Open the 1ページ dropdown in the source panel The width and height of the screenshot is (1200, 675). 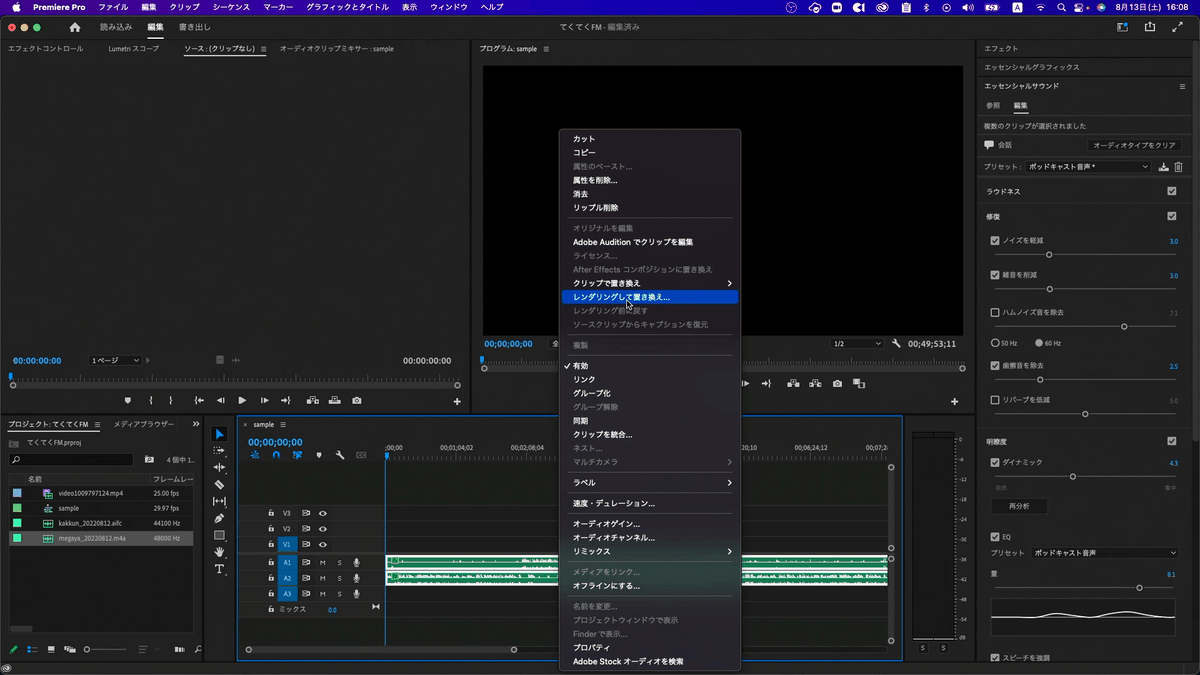pos(113,360)
